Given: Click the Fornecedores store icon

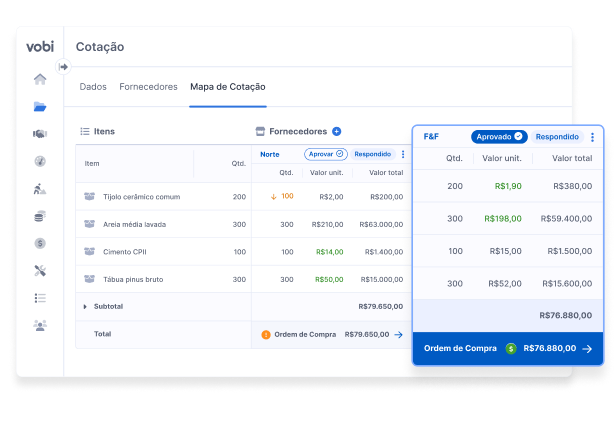Looking at the screenshot, I should [x=260, y=131].
